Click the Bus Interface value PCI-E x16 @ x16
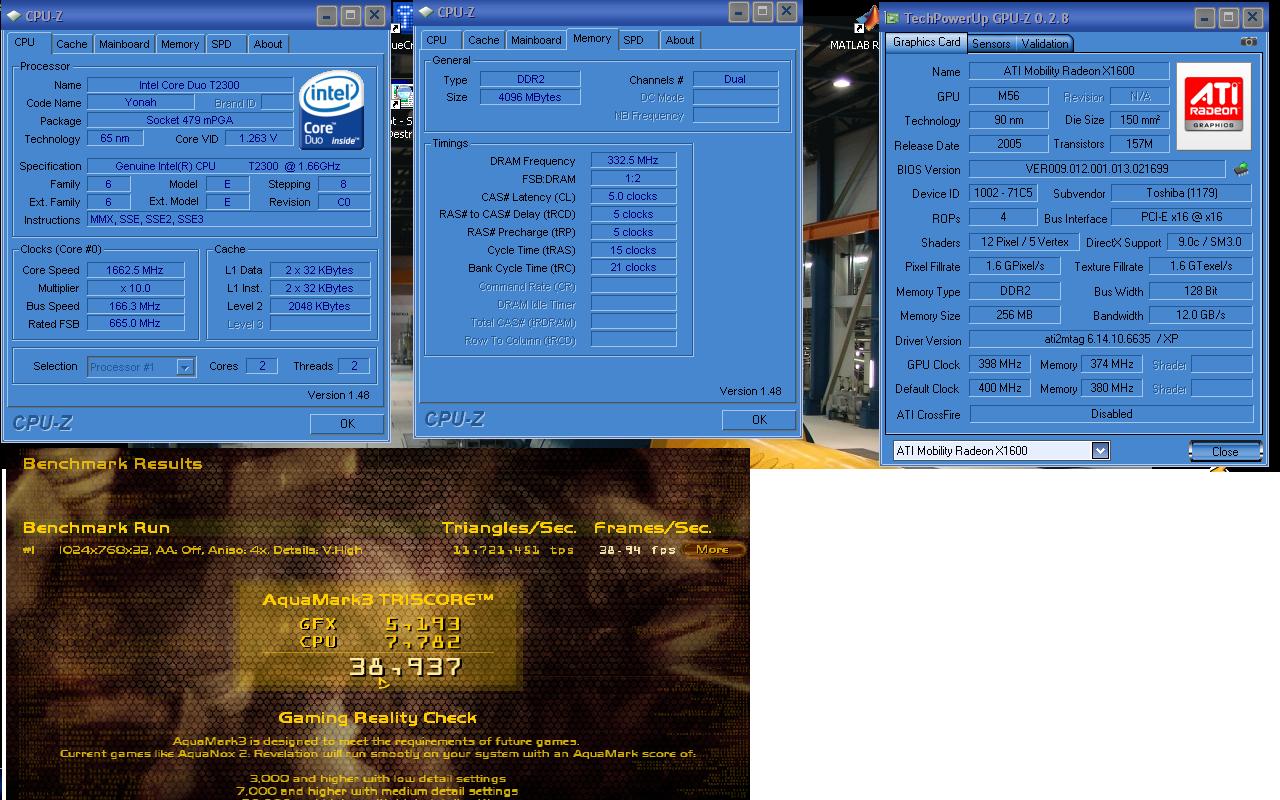Viewport: 1280px width, 800px height. tap(1182, 217)
